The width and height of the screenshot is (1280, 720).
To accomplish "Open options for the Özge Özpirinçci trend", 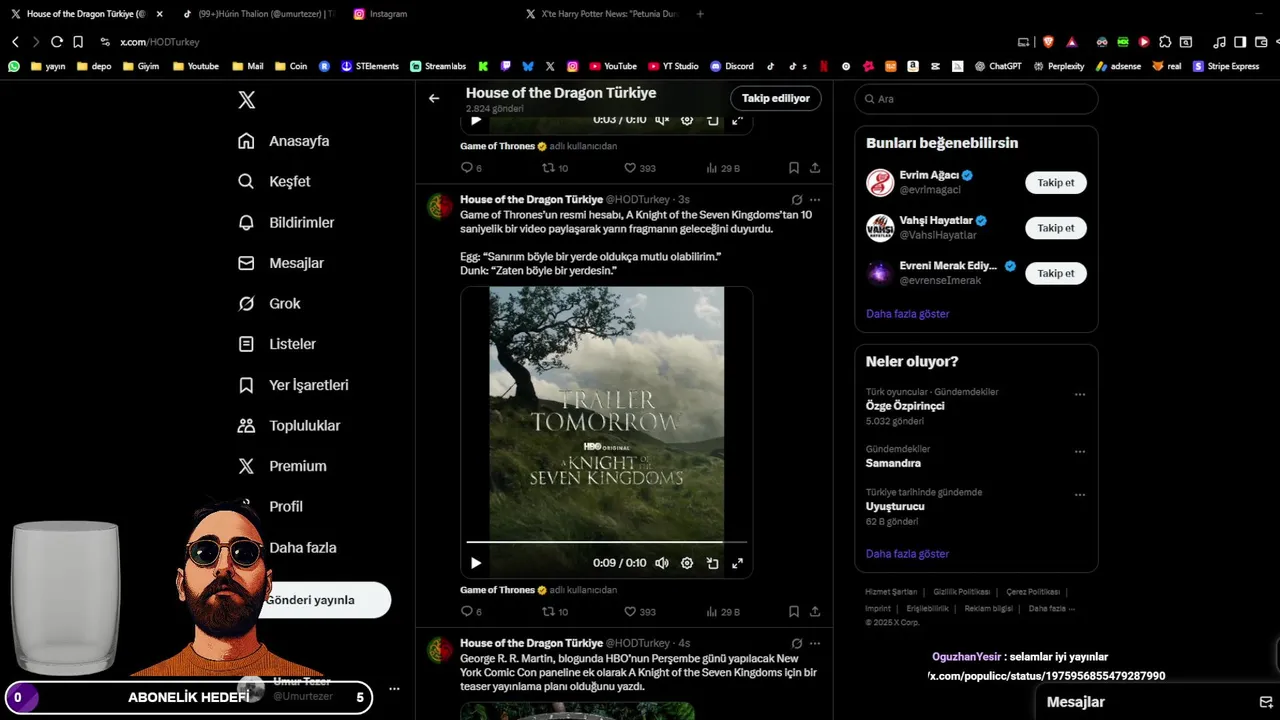I will click(1080, 395).
